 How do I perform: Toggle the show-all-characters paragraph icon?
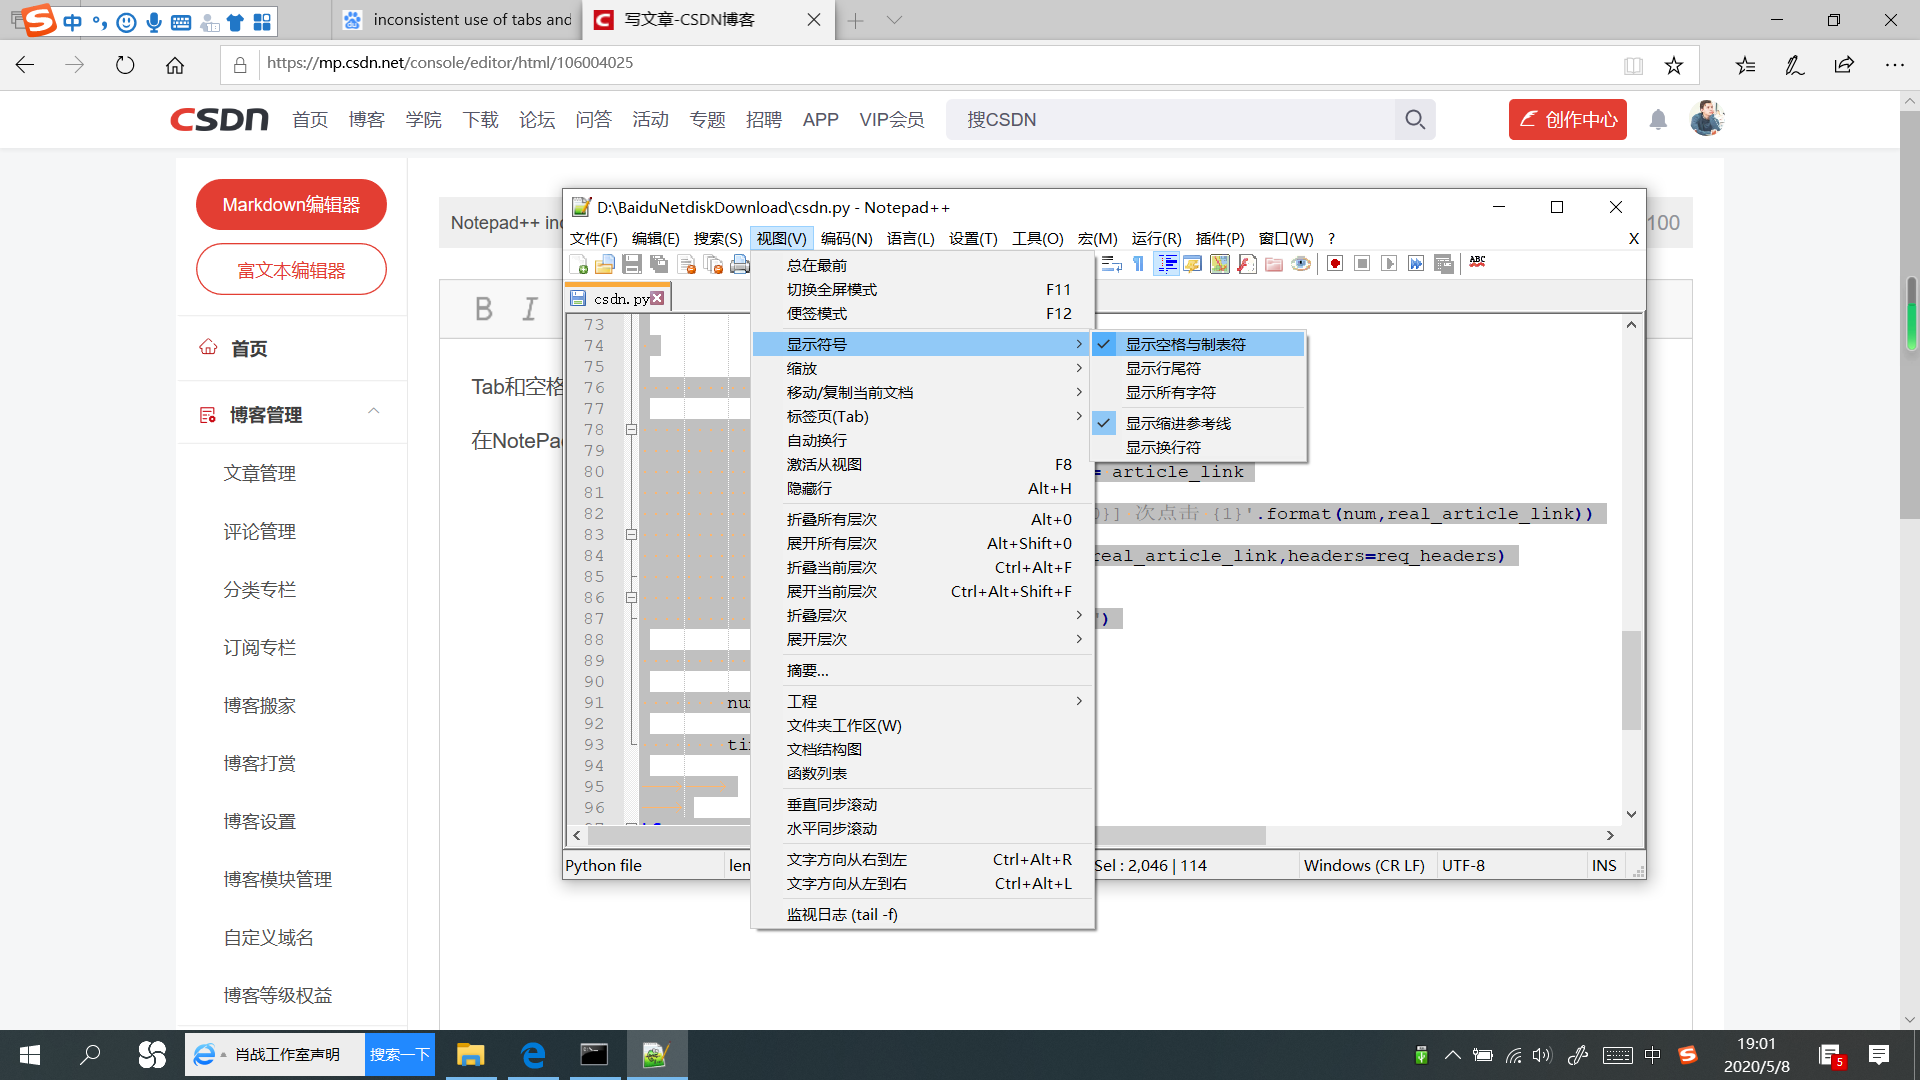point(1139,264)
